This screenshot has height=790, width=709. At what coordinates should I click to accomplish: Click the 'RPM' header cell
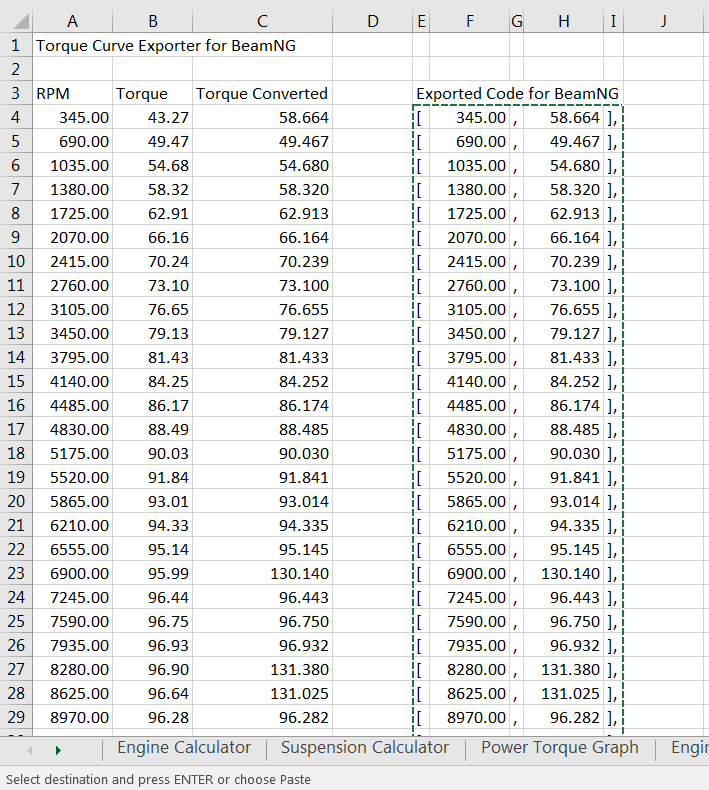point(73,93)
